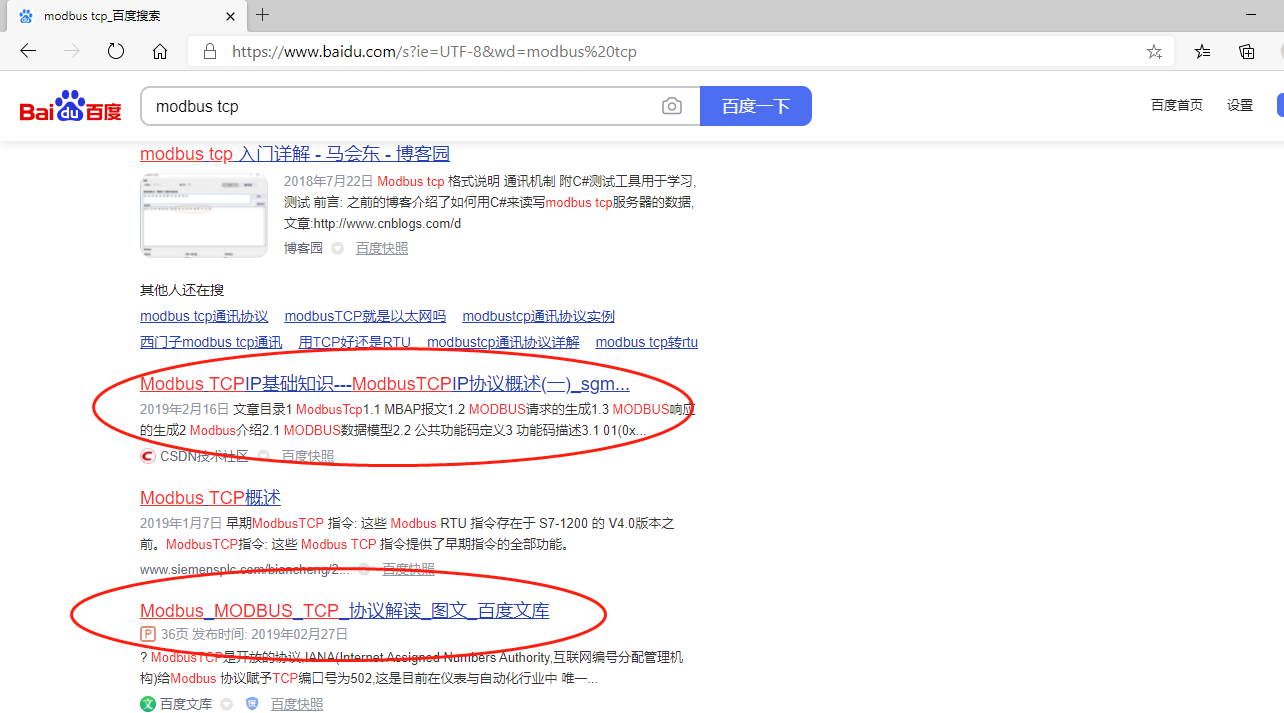Search related term modbus tcp转rtu
Viewport: 1284px width, 713px height.
coord(647,342)
